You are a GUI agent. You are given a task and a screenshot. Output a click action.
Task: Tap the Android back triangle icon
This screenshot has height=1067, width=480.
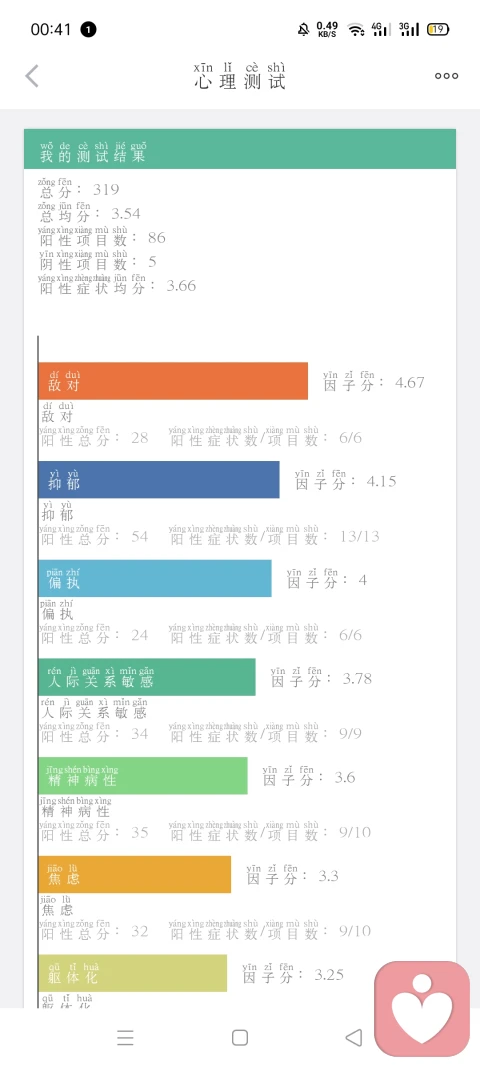click(353, 1037)
